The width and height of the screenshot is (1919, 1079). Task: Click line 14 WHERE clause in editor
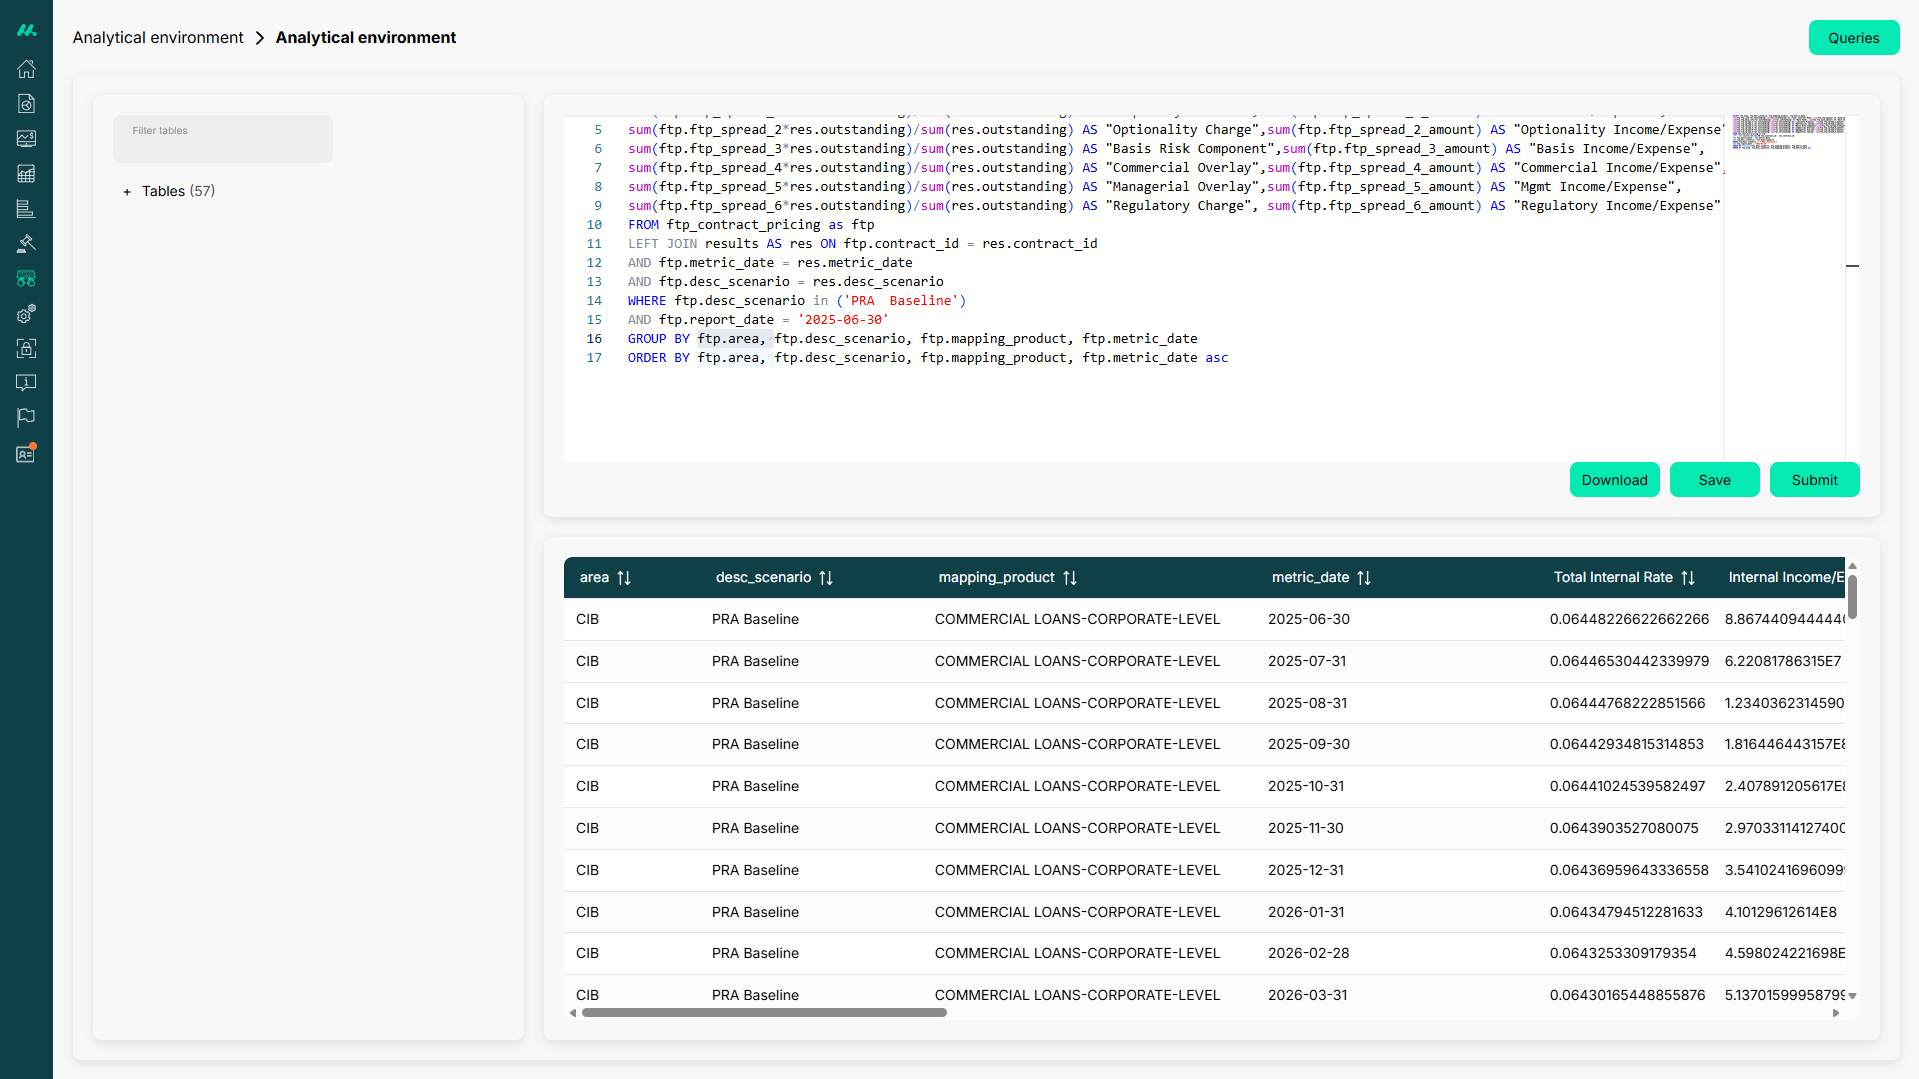tap(797, 301)
